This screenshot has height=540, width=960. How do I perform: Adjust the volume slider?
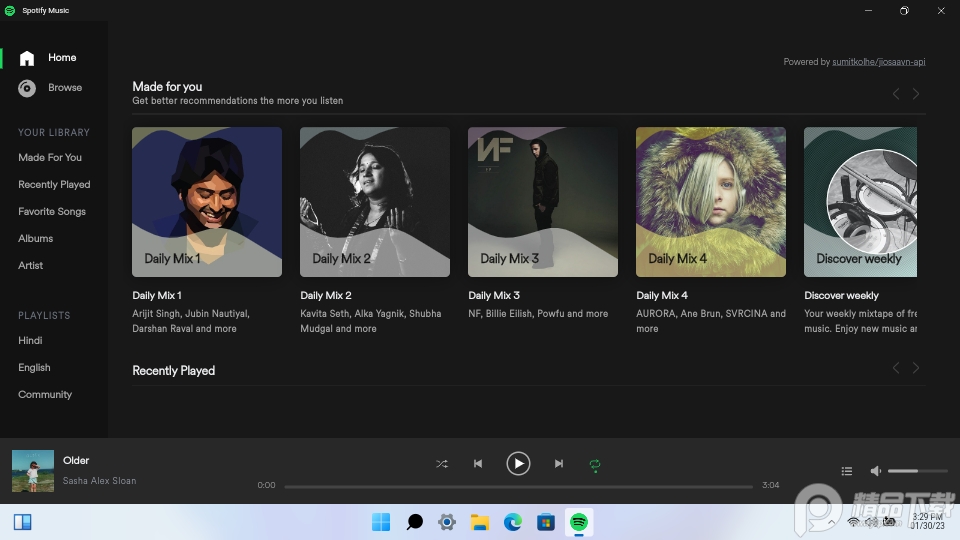click(x=917, y=471)
